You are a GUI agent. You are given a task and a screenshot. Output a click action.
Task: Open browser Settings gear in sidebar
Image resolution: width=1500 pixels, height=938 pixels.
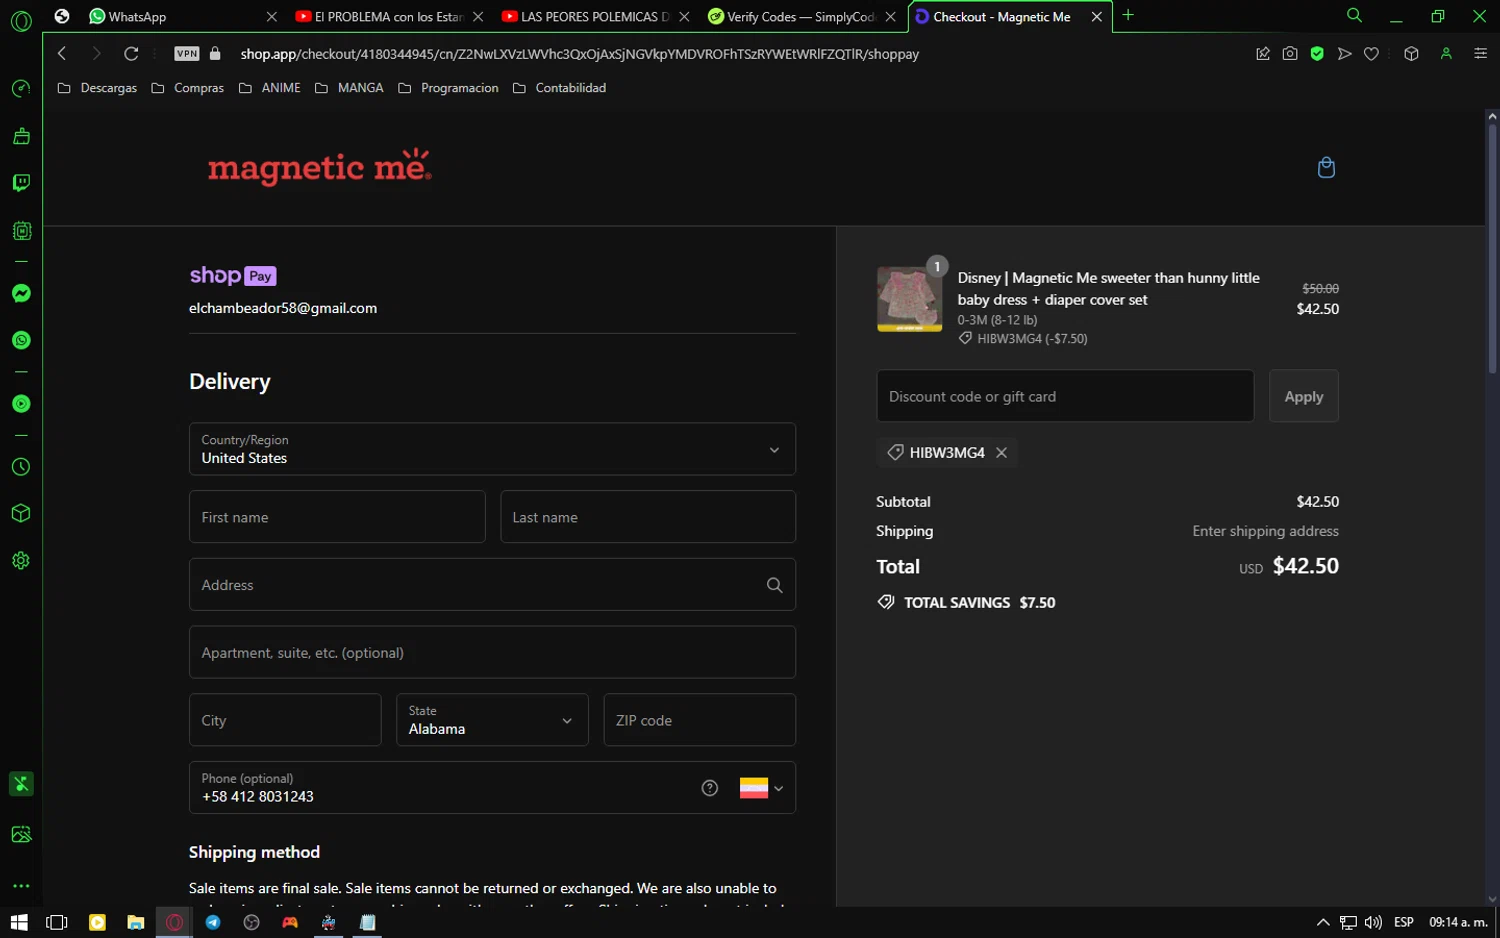21,560
